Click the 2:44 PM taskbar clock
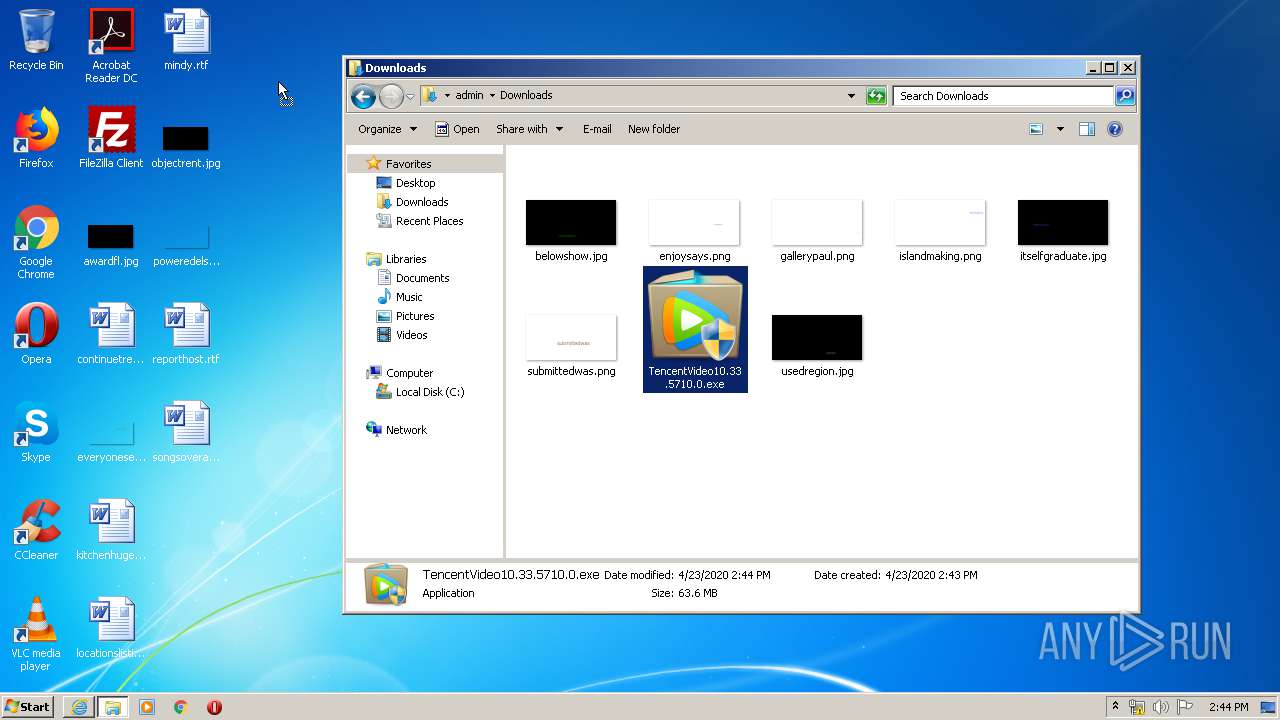Screen dimensions: 1280x720 pos(1228,707)
